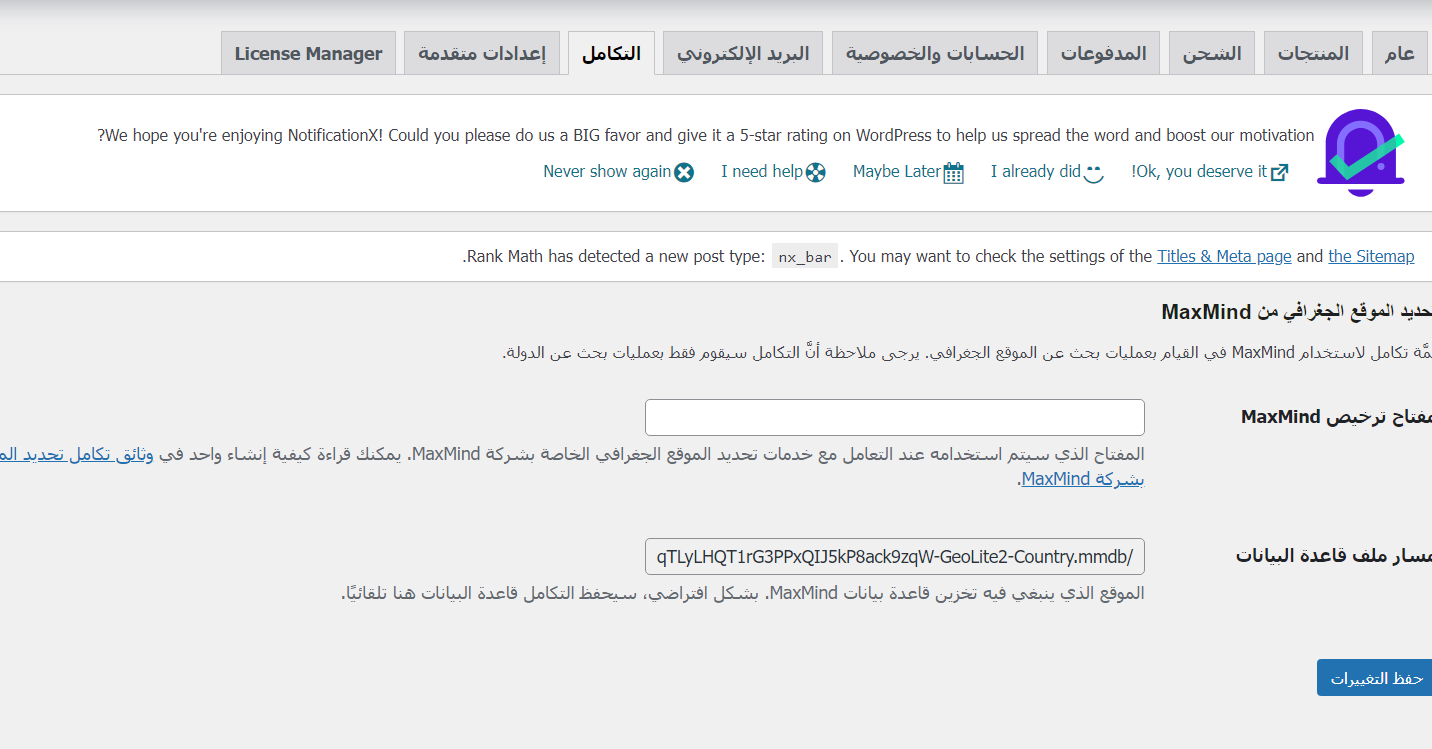Switch to the الشحن tab
Image resolution: width=1432 pixels, height=749 pixels.
1212,53
